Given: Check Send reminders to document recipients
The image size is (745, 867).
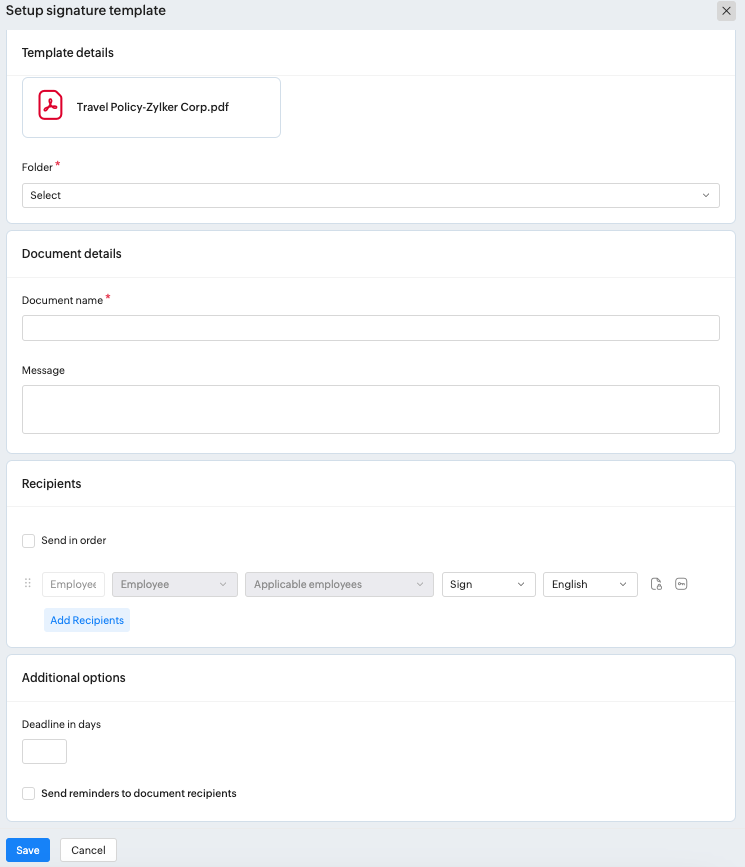Looking at the screenshot, I should click(29, 794).
